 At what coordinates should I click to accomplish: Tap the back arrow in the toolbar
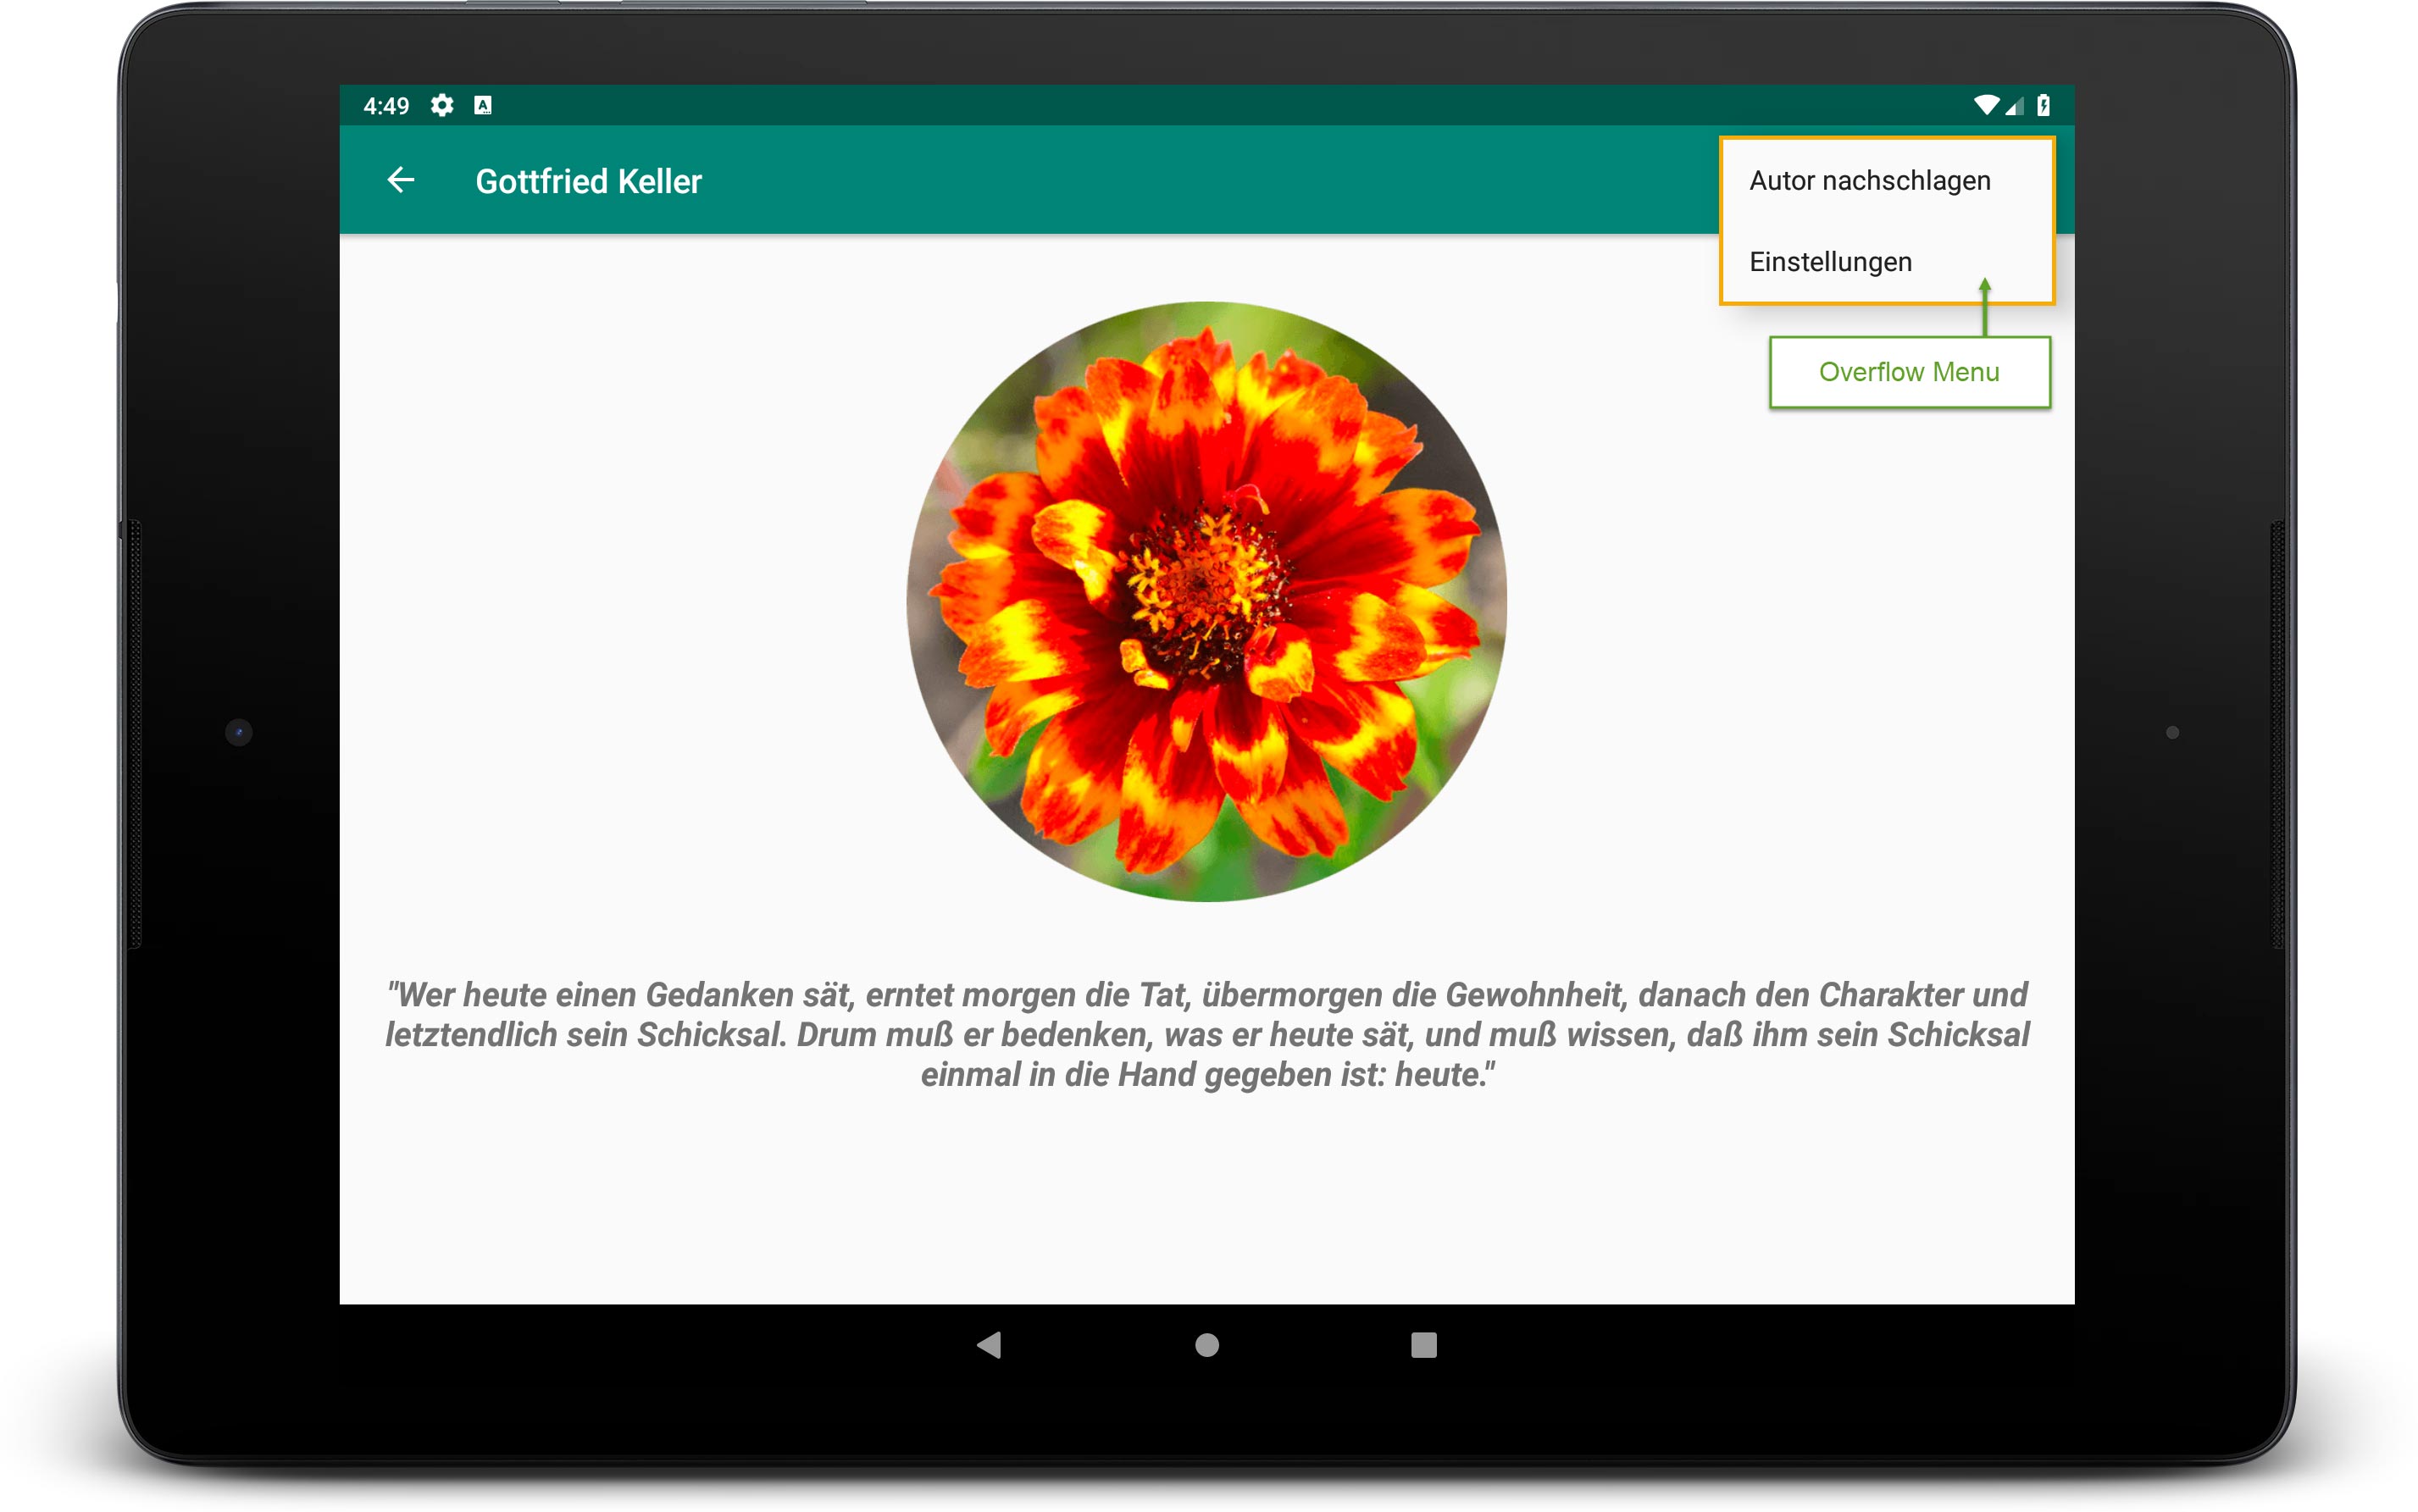(x=401, y=180)
